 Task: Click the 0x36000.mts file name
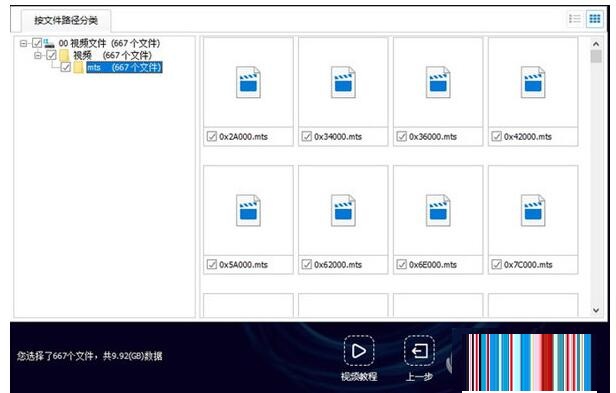tap(433, 137)
